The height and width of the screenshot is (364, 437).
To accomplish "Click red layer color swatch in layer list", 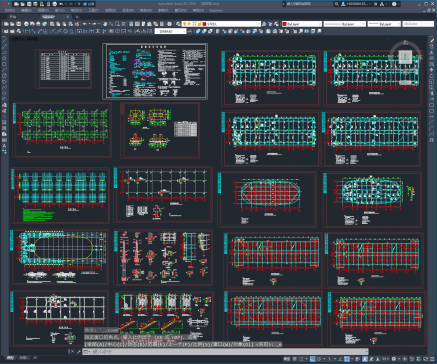I will (204, 24).
